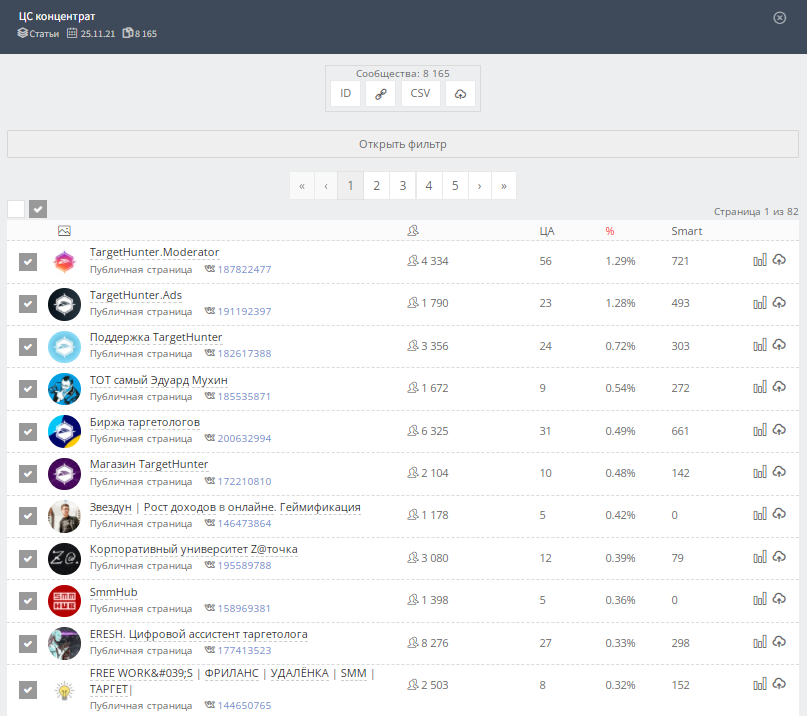Open stats chart for Поддержка TargetHunter row
Viewport: 807px width, 716px height.
click(x=760, y=345)
